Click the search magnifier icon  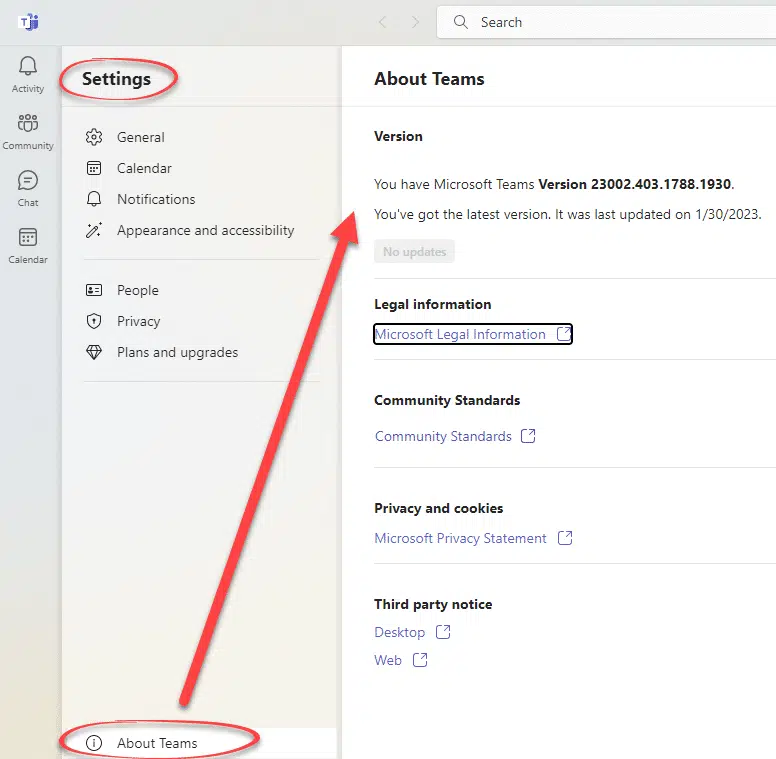(x=460, y=22)
